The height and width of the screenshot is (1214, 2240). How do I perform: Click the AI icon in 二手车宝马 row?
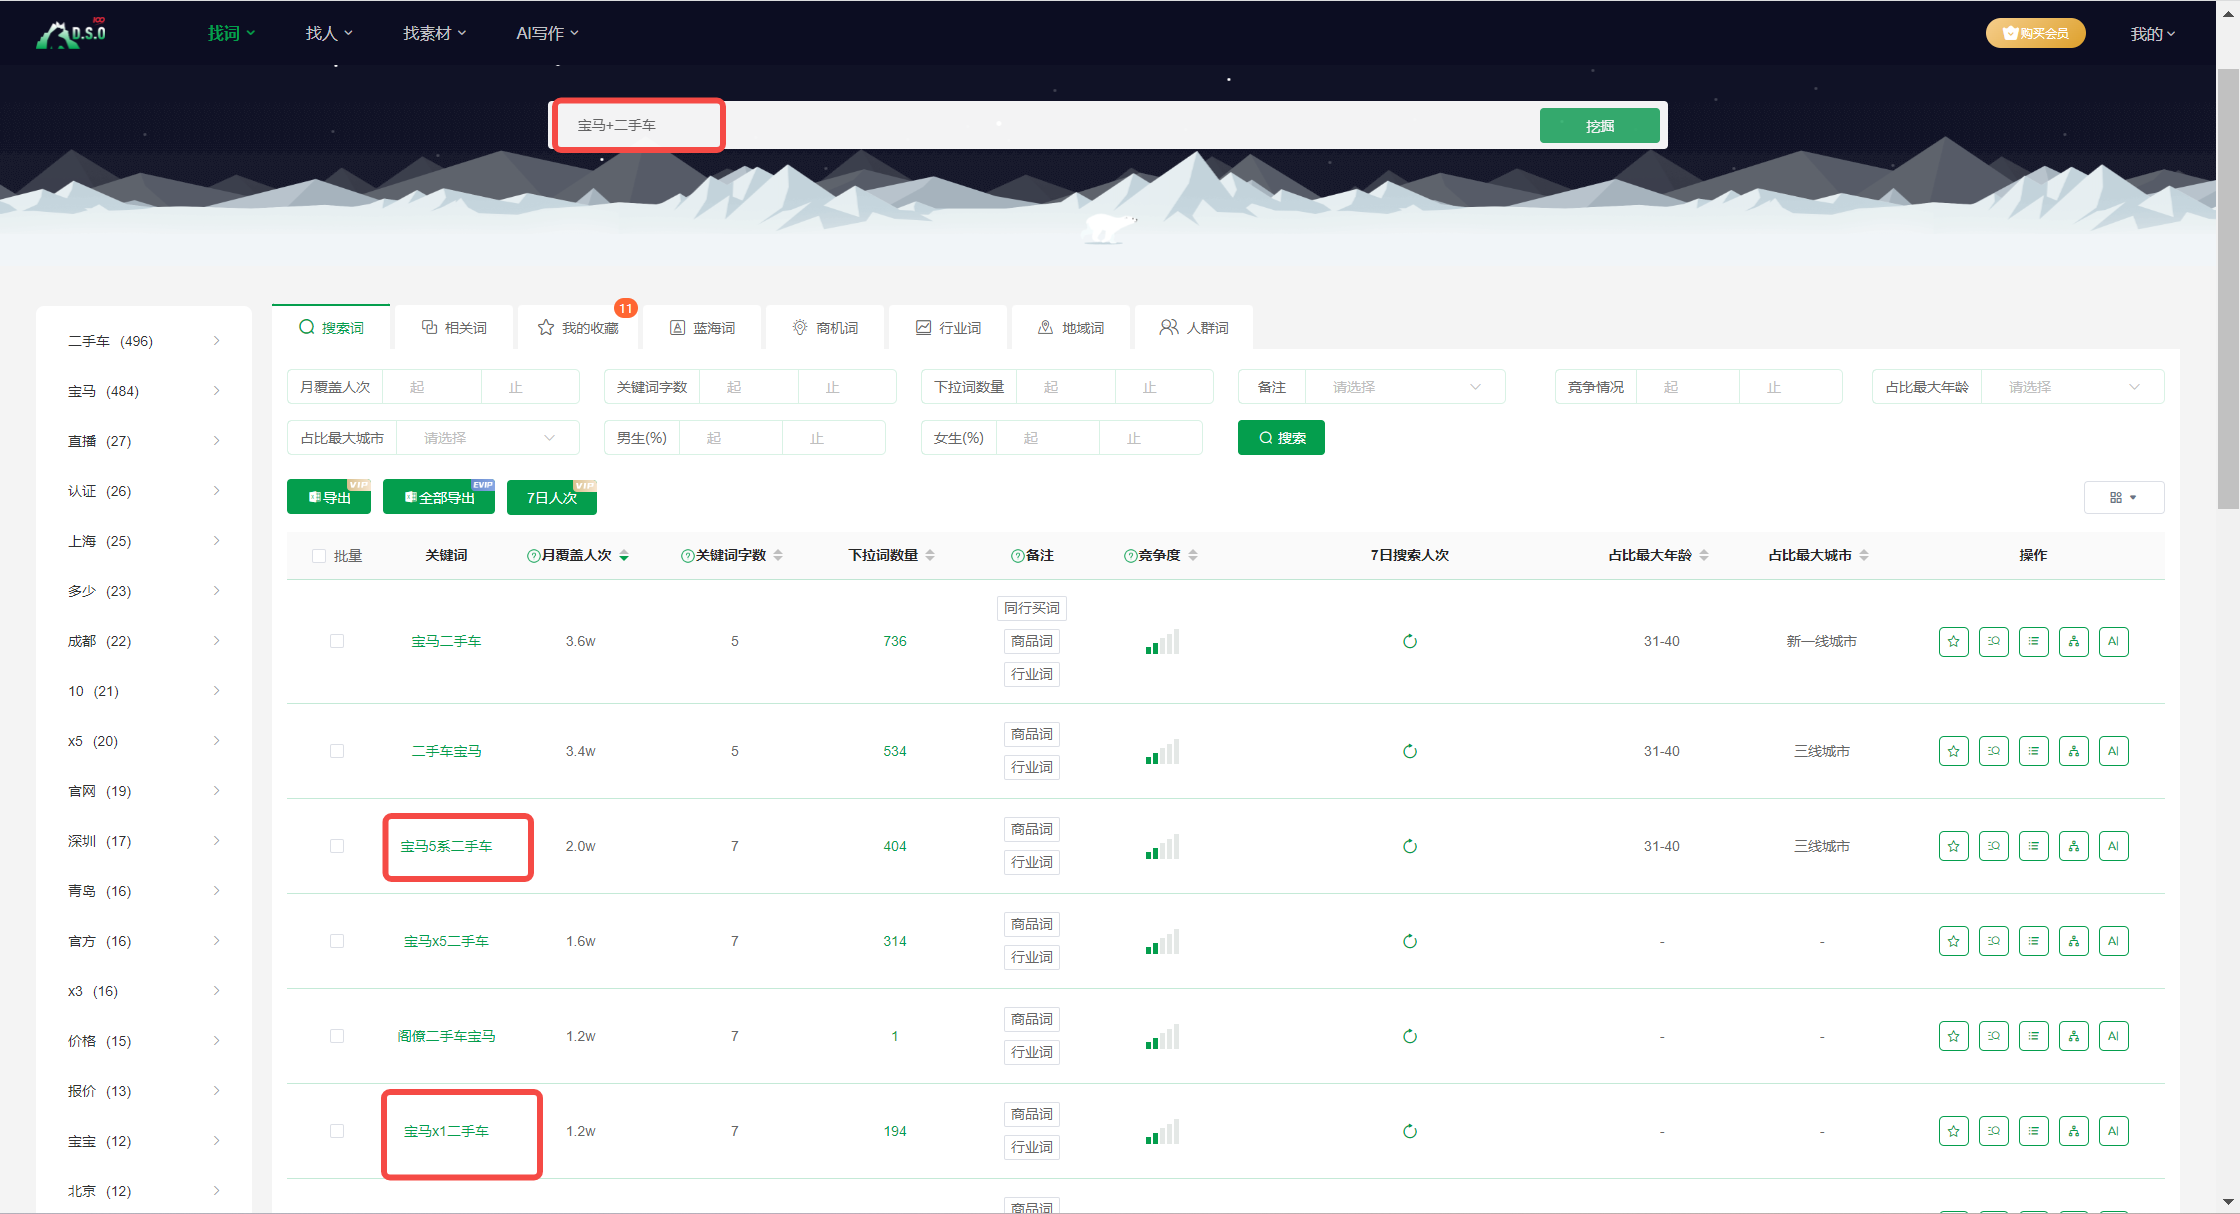(x=2113, y=751)
